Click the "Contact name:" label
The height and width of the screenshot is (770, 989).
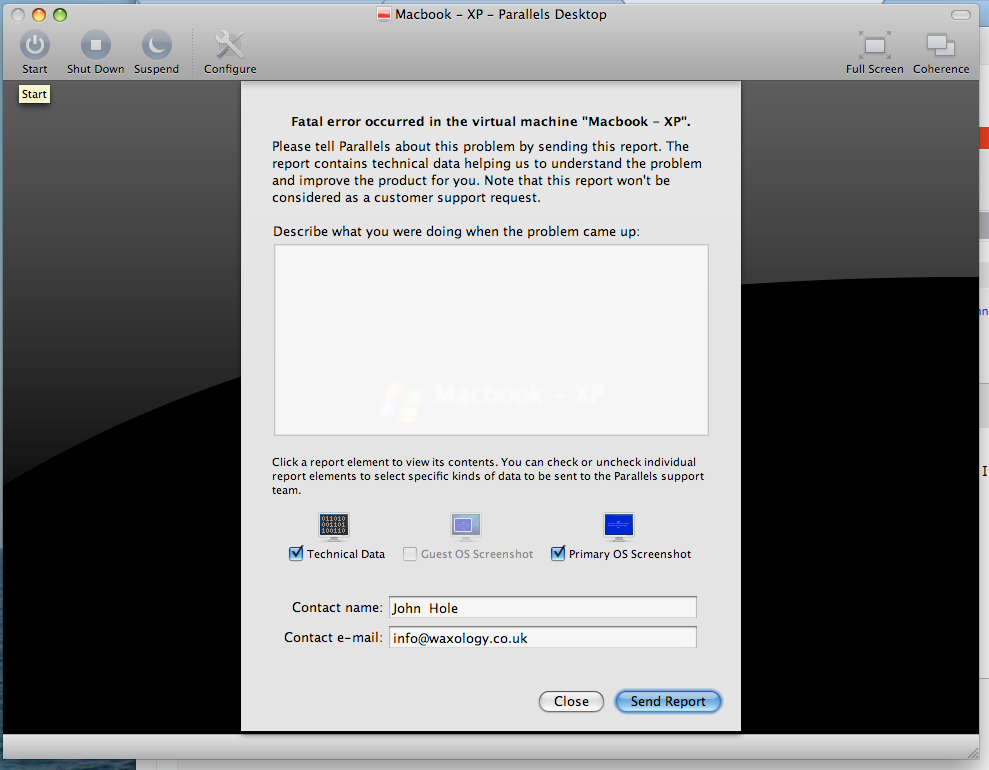(x=337, y=607)
